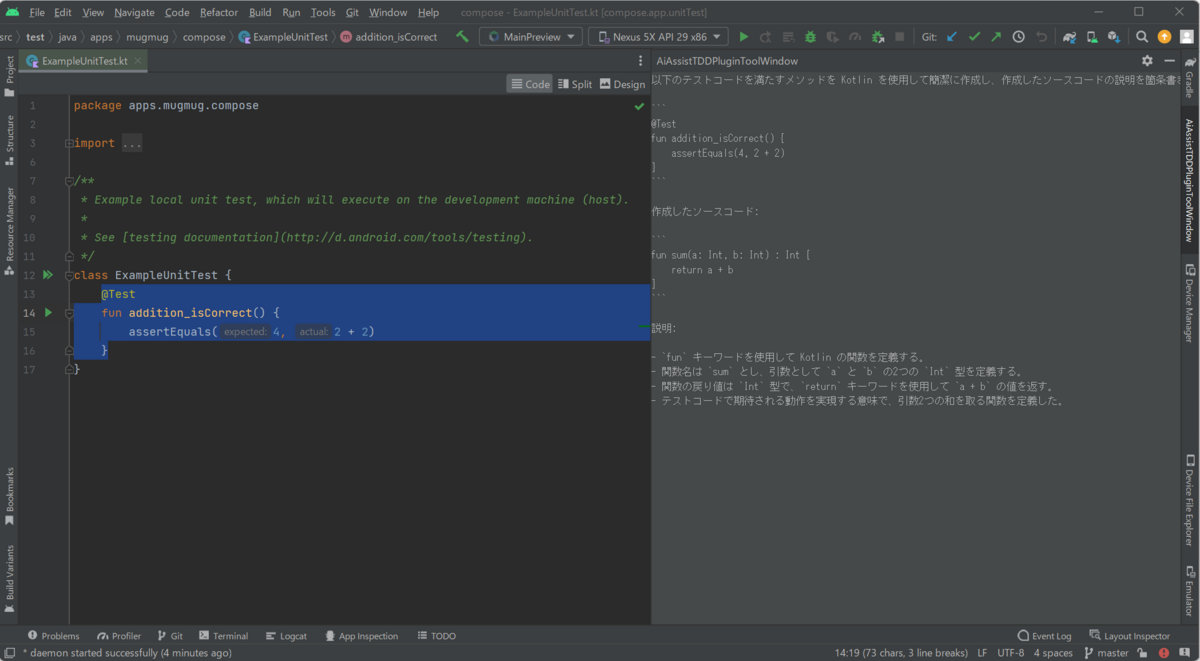1200x661 pixels.
Task: Click the Android Studio logo icon
Action: point(12,12)
